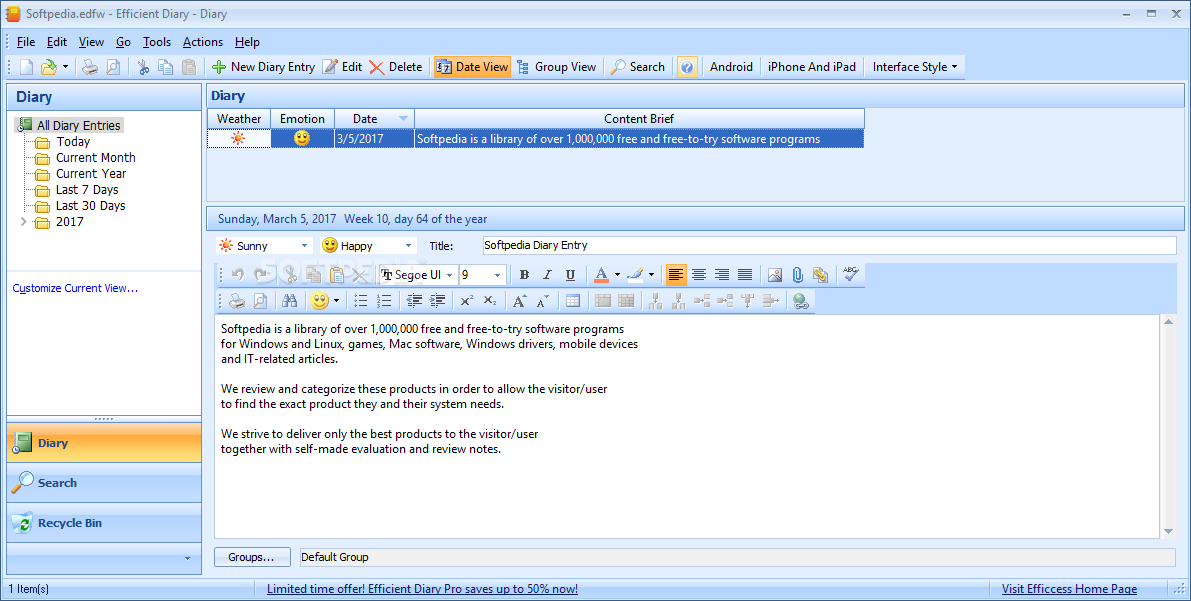Insert a hyperlink with the globe icon

801,301
